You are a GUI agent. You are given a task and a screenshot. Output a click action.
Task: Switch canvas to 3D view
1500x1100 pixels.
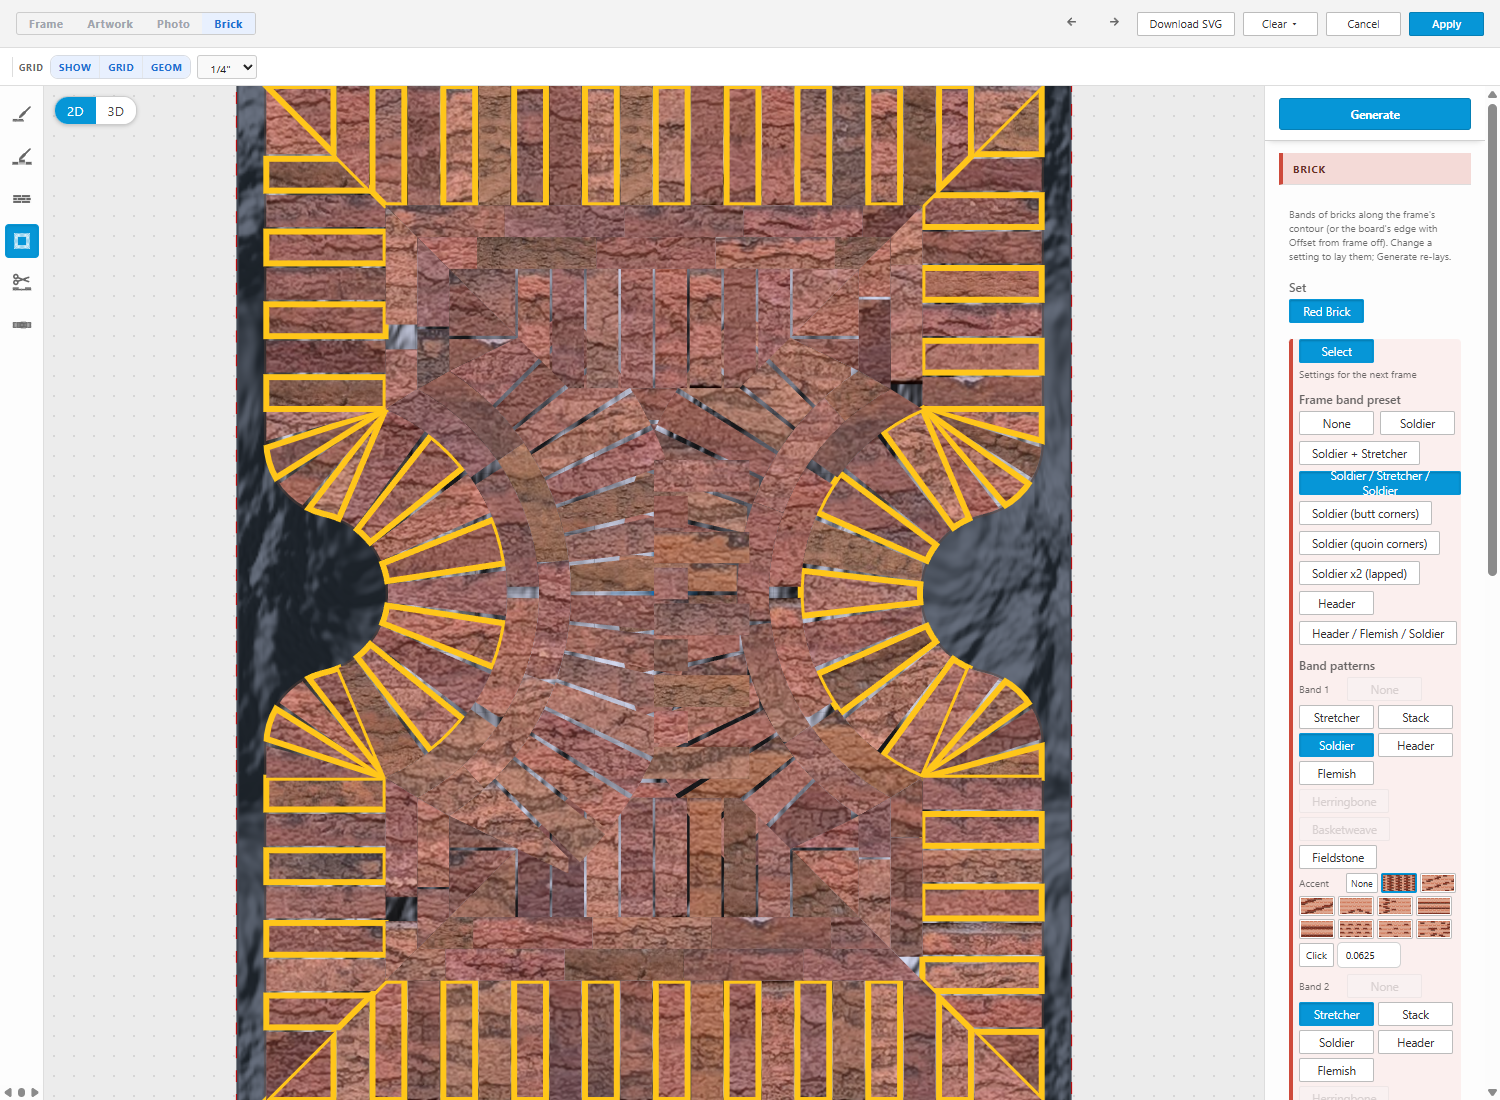[116, 111]
